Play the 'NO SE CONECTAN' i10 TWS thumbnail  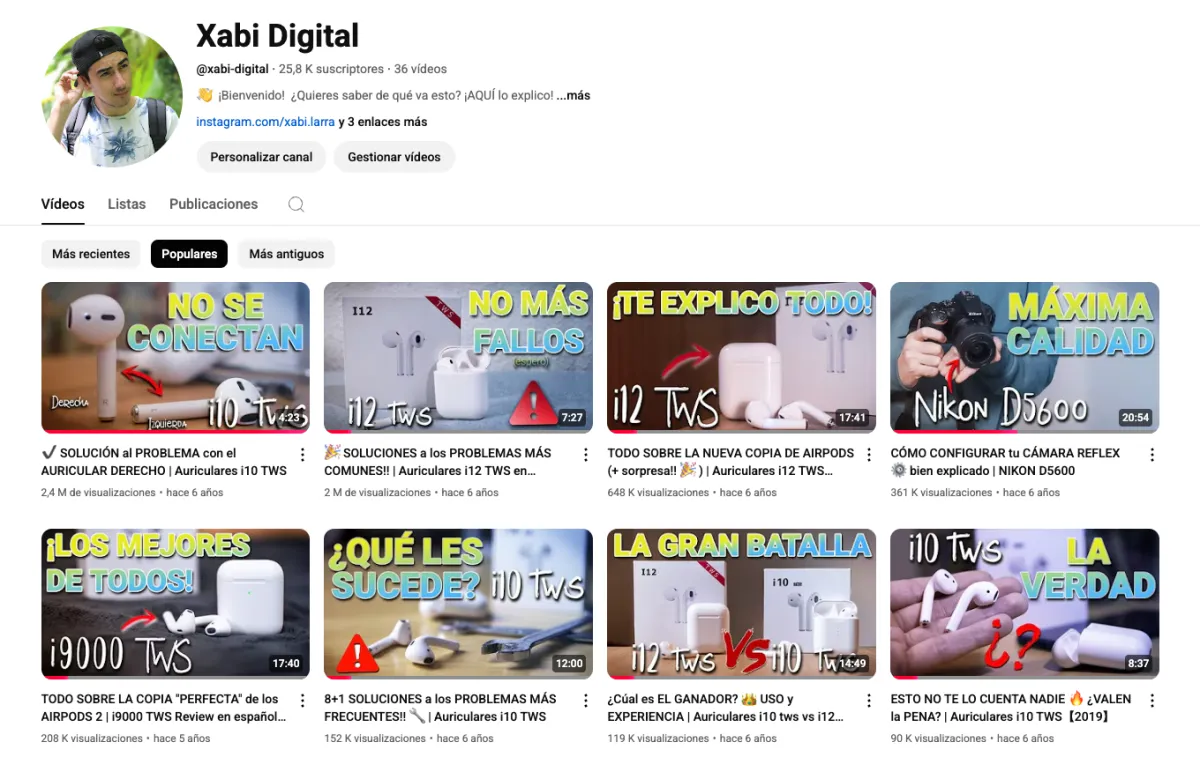175,357
